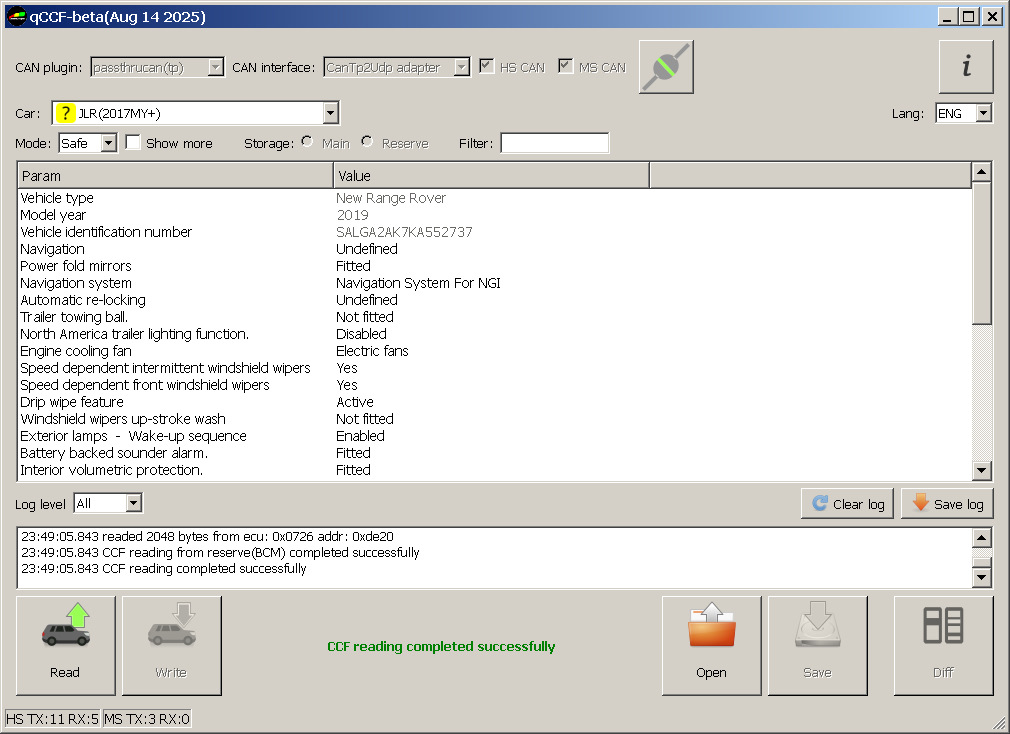Click the HS TX:11 RX:5 status entry

(53, 719)
